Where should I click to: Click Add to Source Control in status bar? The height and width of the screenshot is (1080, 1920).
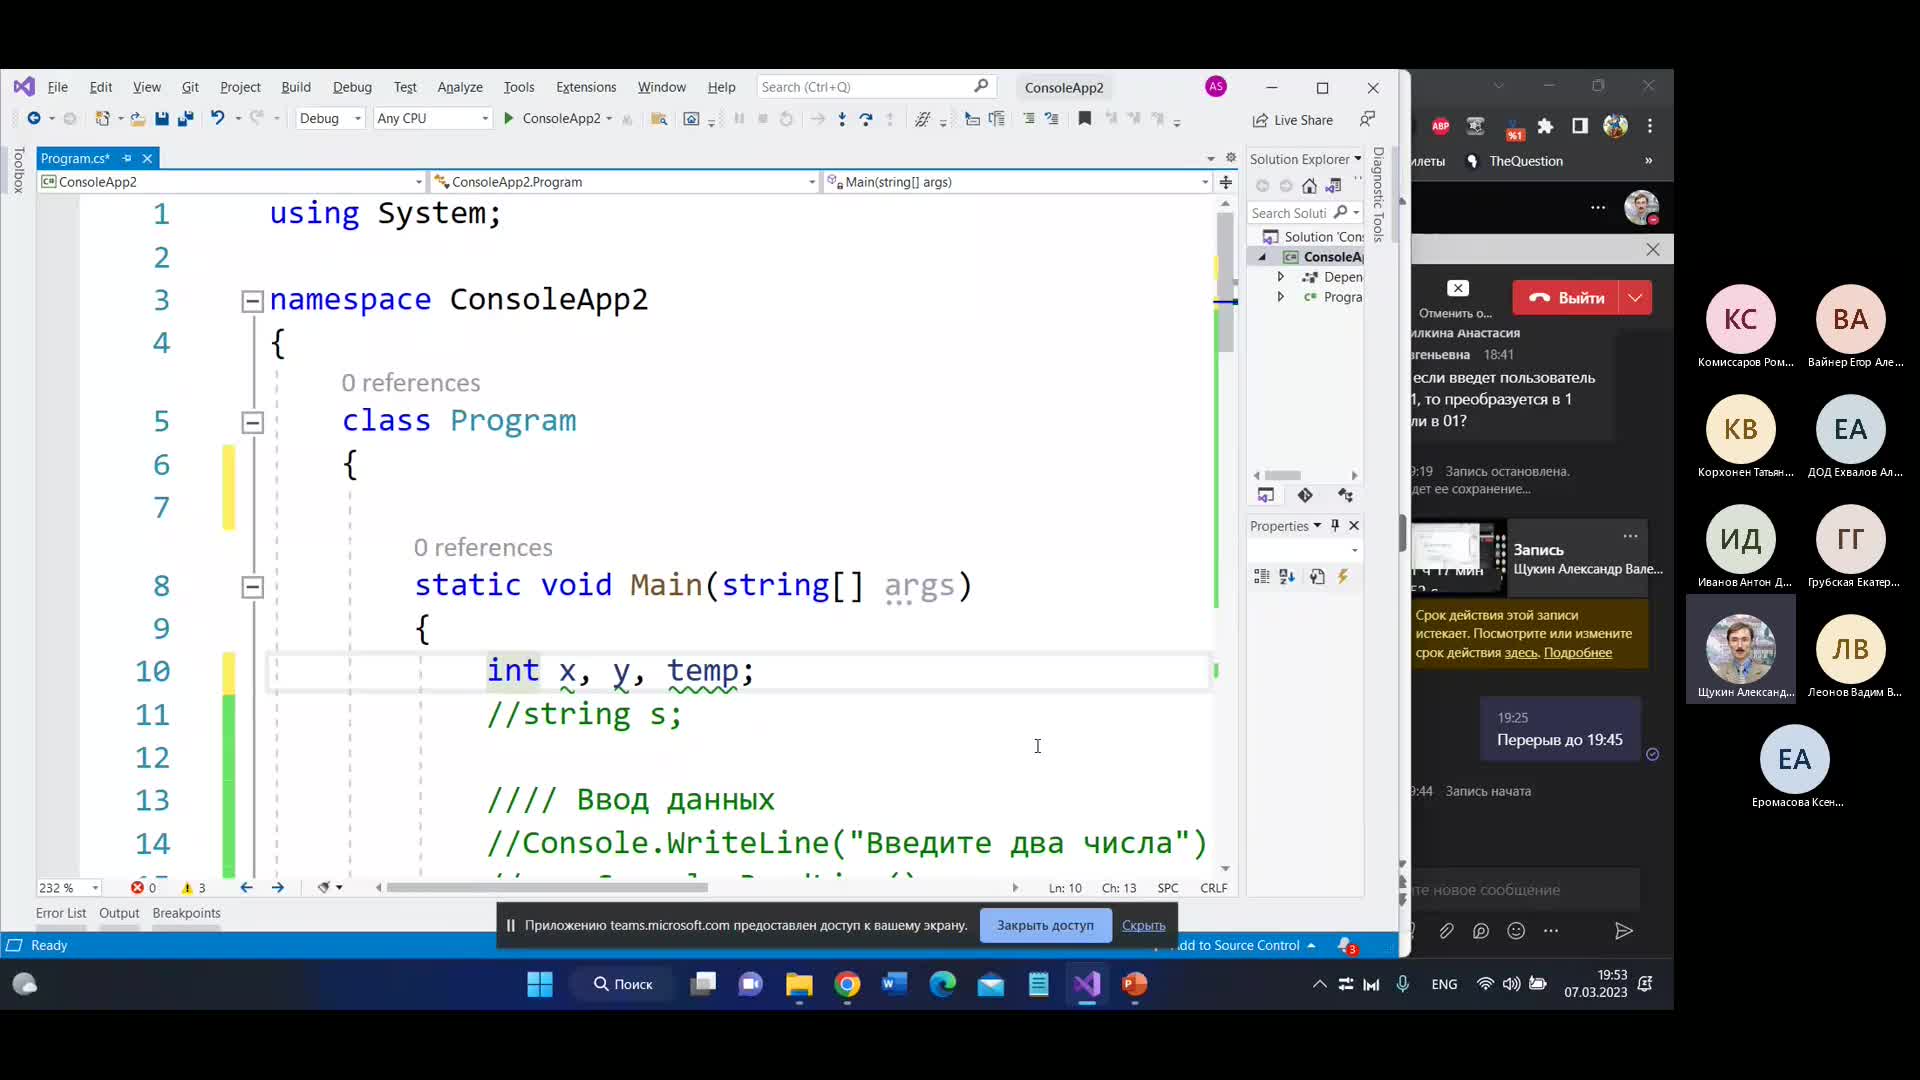pos(1245,945)
